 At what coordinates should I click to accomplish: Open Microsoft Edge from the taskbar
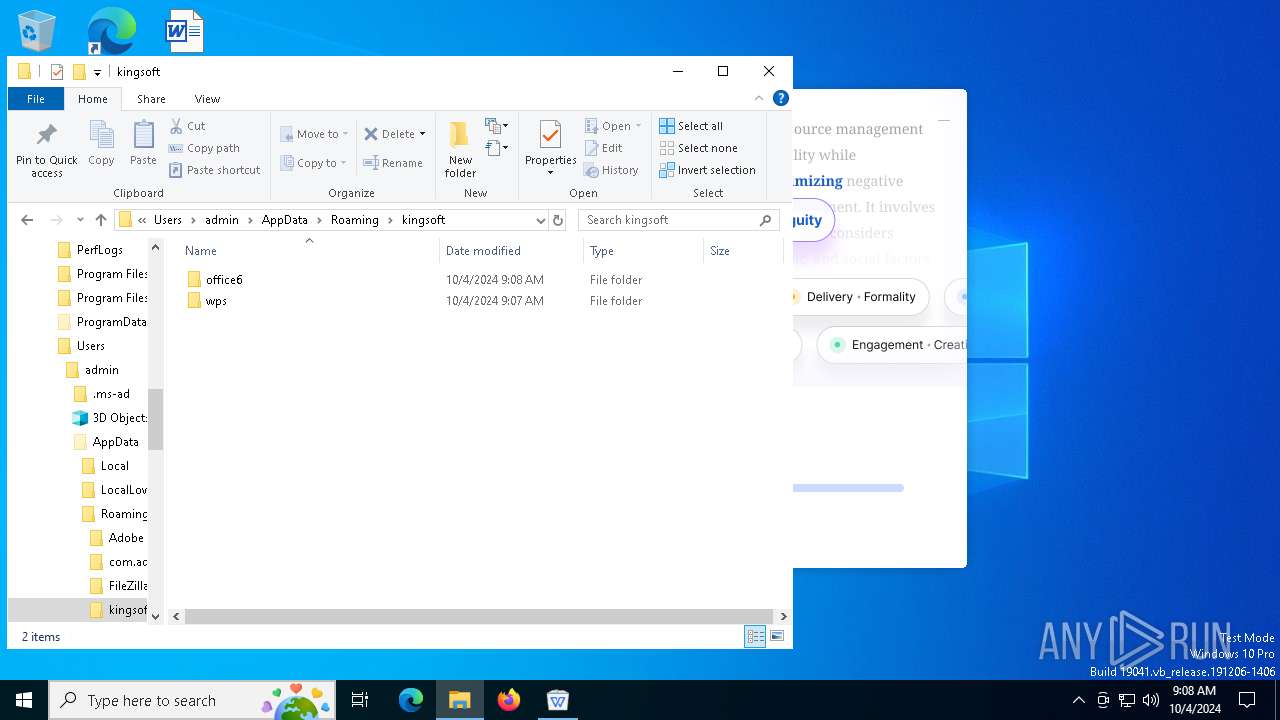tap(411, 700)
